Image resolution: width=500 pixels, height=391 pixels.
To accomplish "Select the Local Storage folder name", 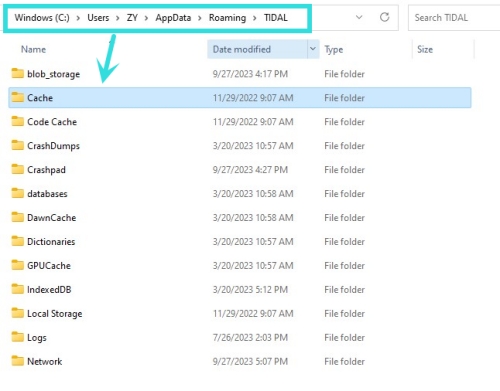I will click(x=55, y=314).
